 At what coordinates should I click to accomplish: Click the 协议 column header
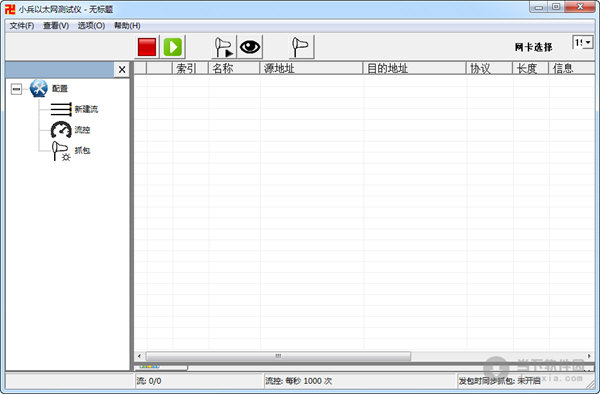point(489,68)
